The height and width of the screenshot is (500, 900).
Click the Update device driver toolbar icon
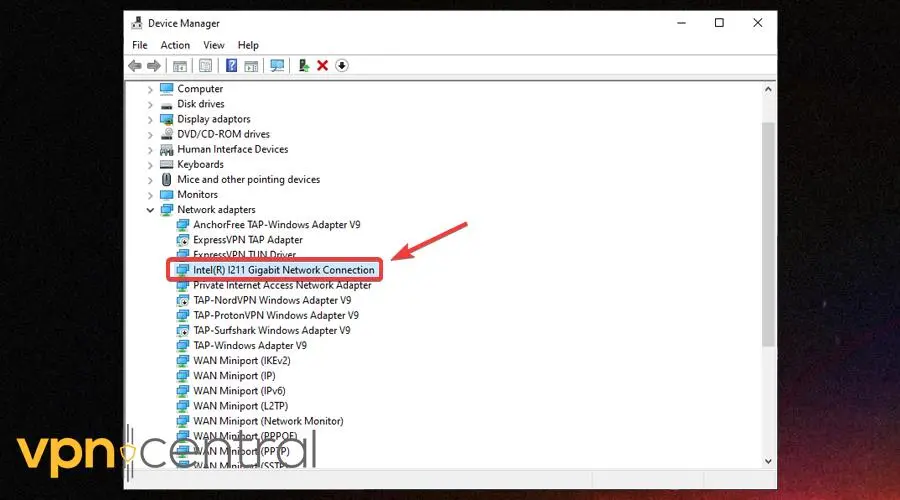coord(304,65)
